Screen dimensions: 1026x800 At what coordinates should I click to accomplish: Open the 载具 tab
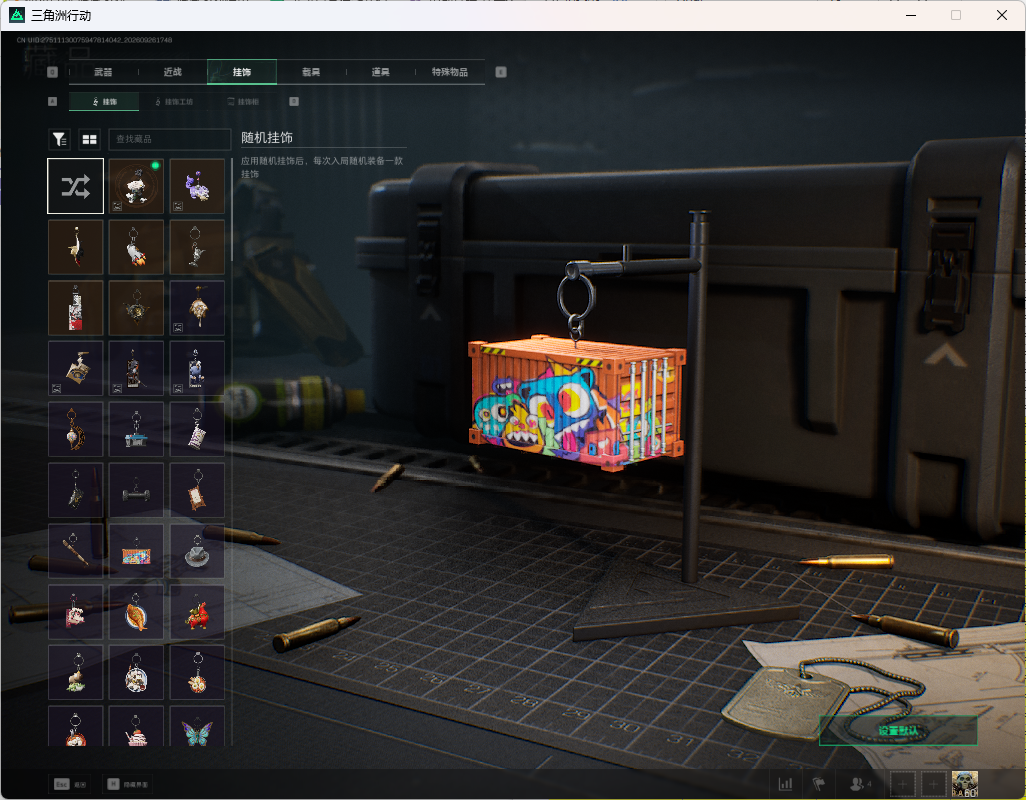tap(311, 72)
